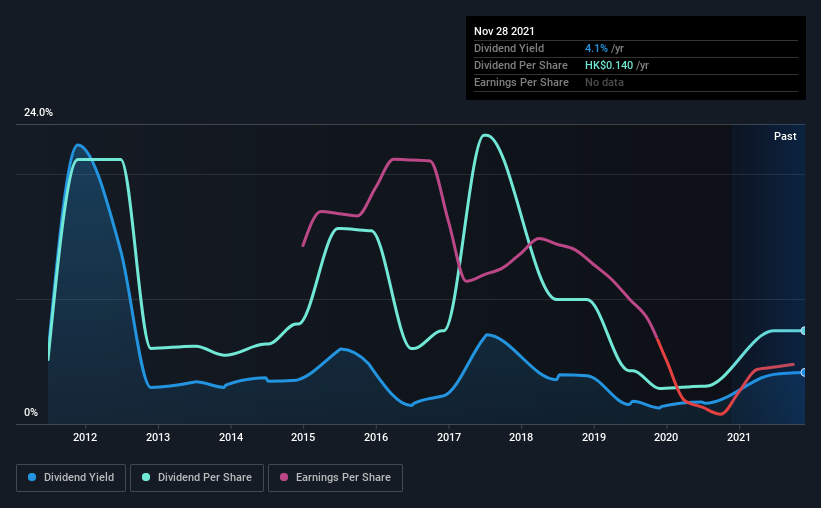Click the 0% y-axis label
This screenshot has height=508, width=821.
tap(31, 413)
